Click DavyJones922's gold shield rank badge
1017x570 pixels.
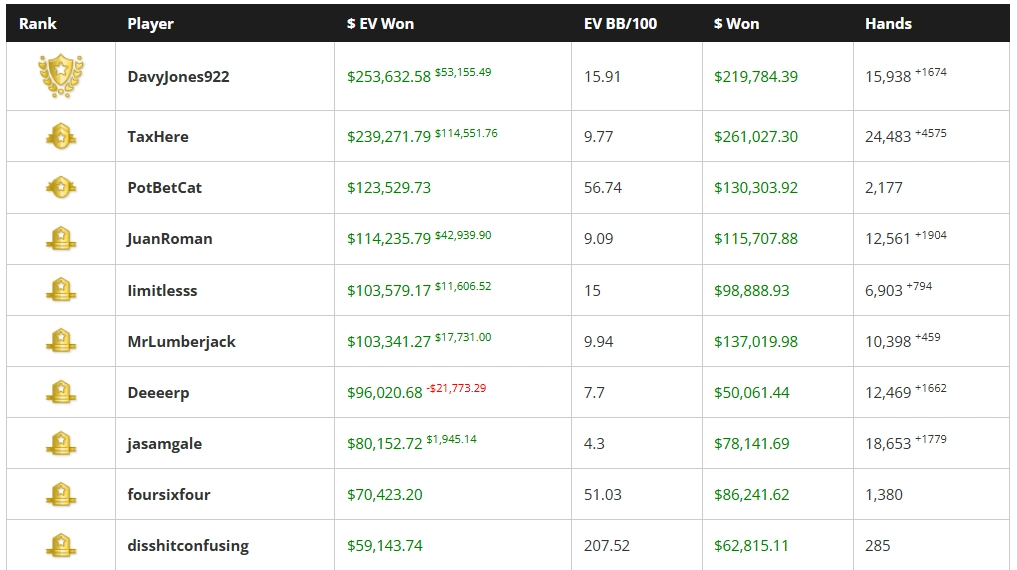[x=61, y=76]
